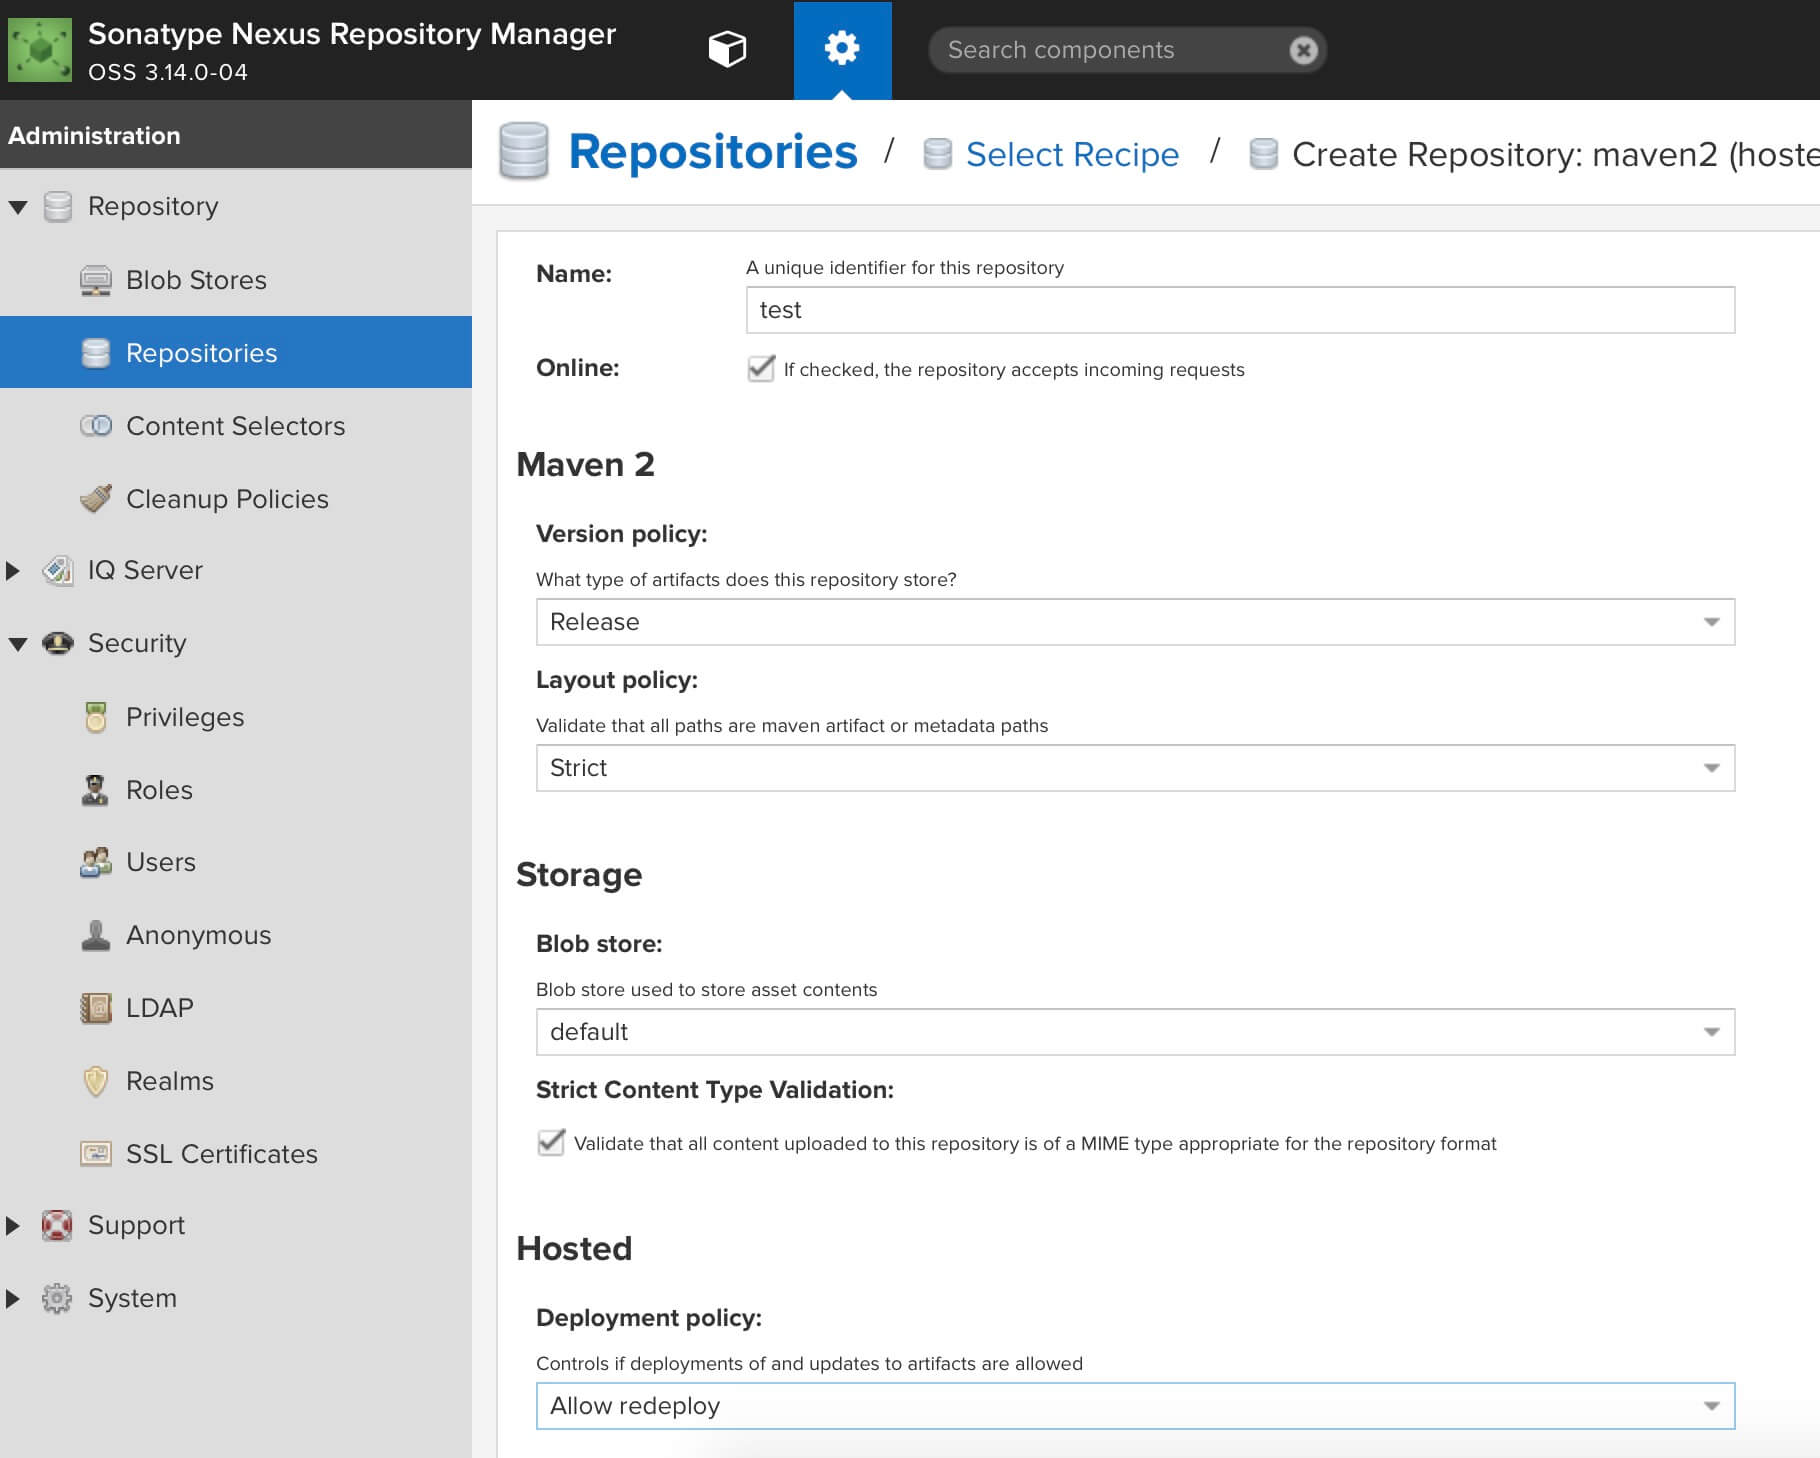Go back to Select Recipe breadcrumb
The image size is (1820, 1458).
tap(1072, 154)
